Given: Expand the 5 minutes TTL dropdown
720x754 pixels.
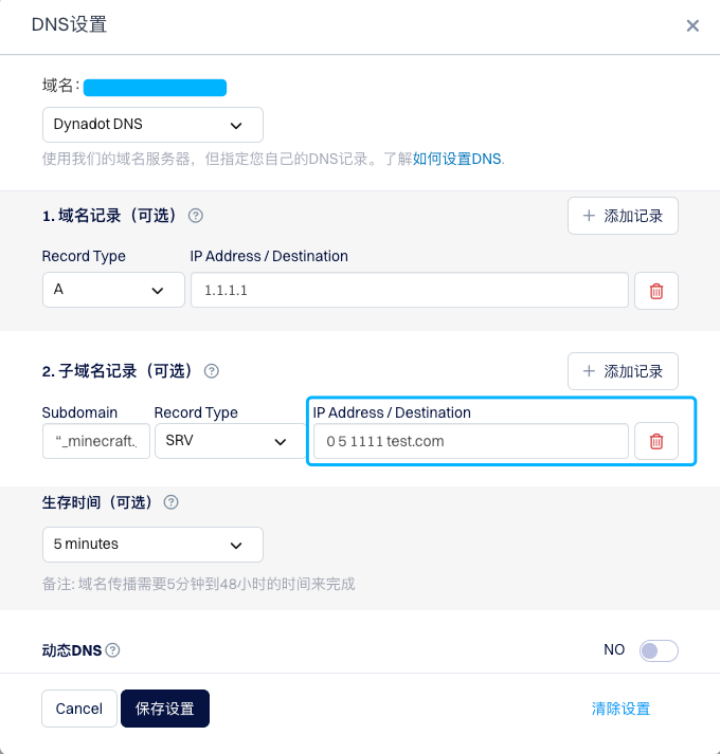Looking at the screenshot, I should [x=152, y=545].
